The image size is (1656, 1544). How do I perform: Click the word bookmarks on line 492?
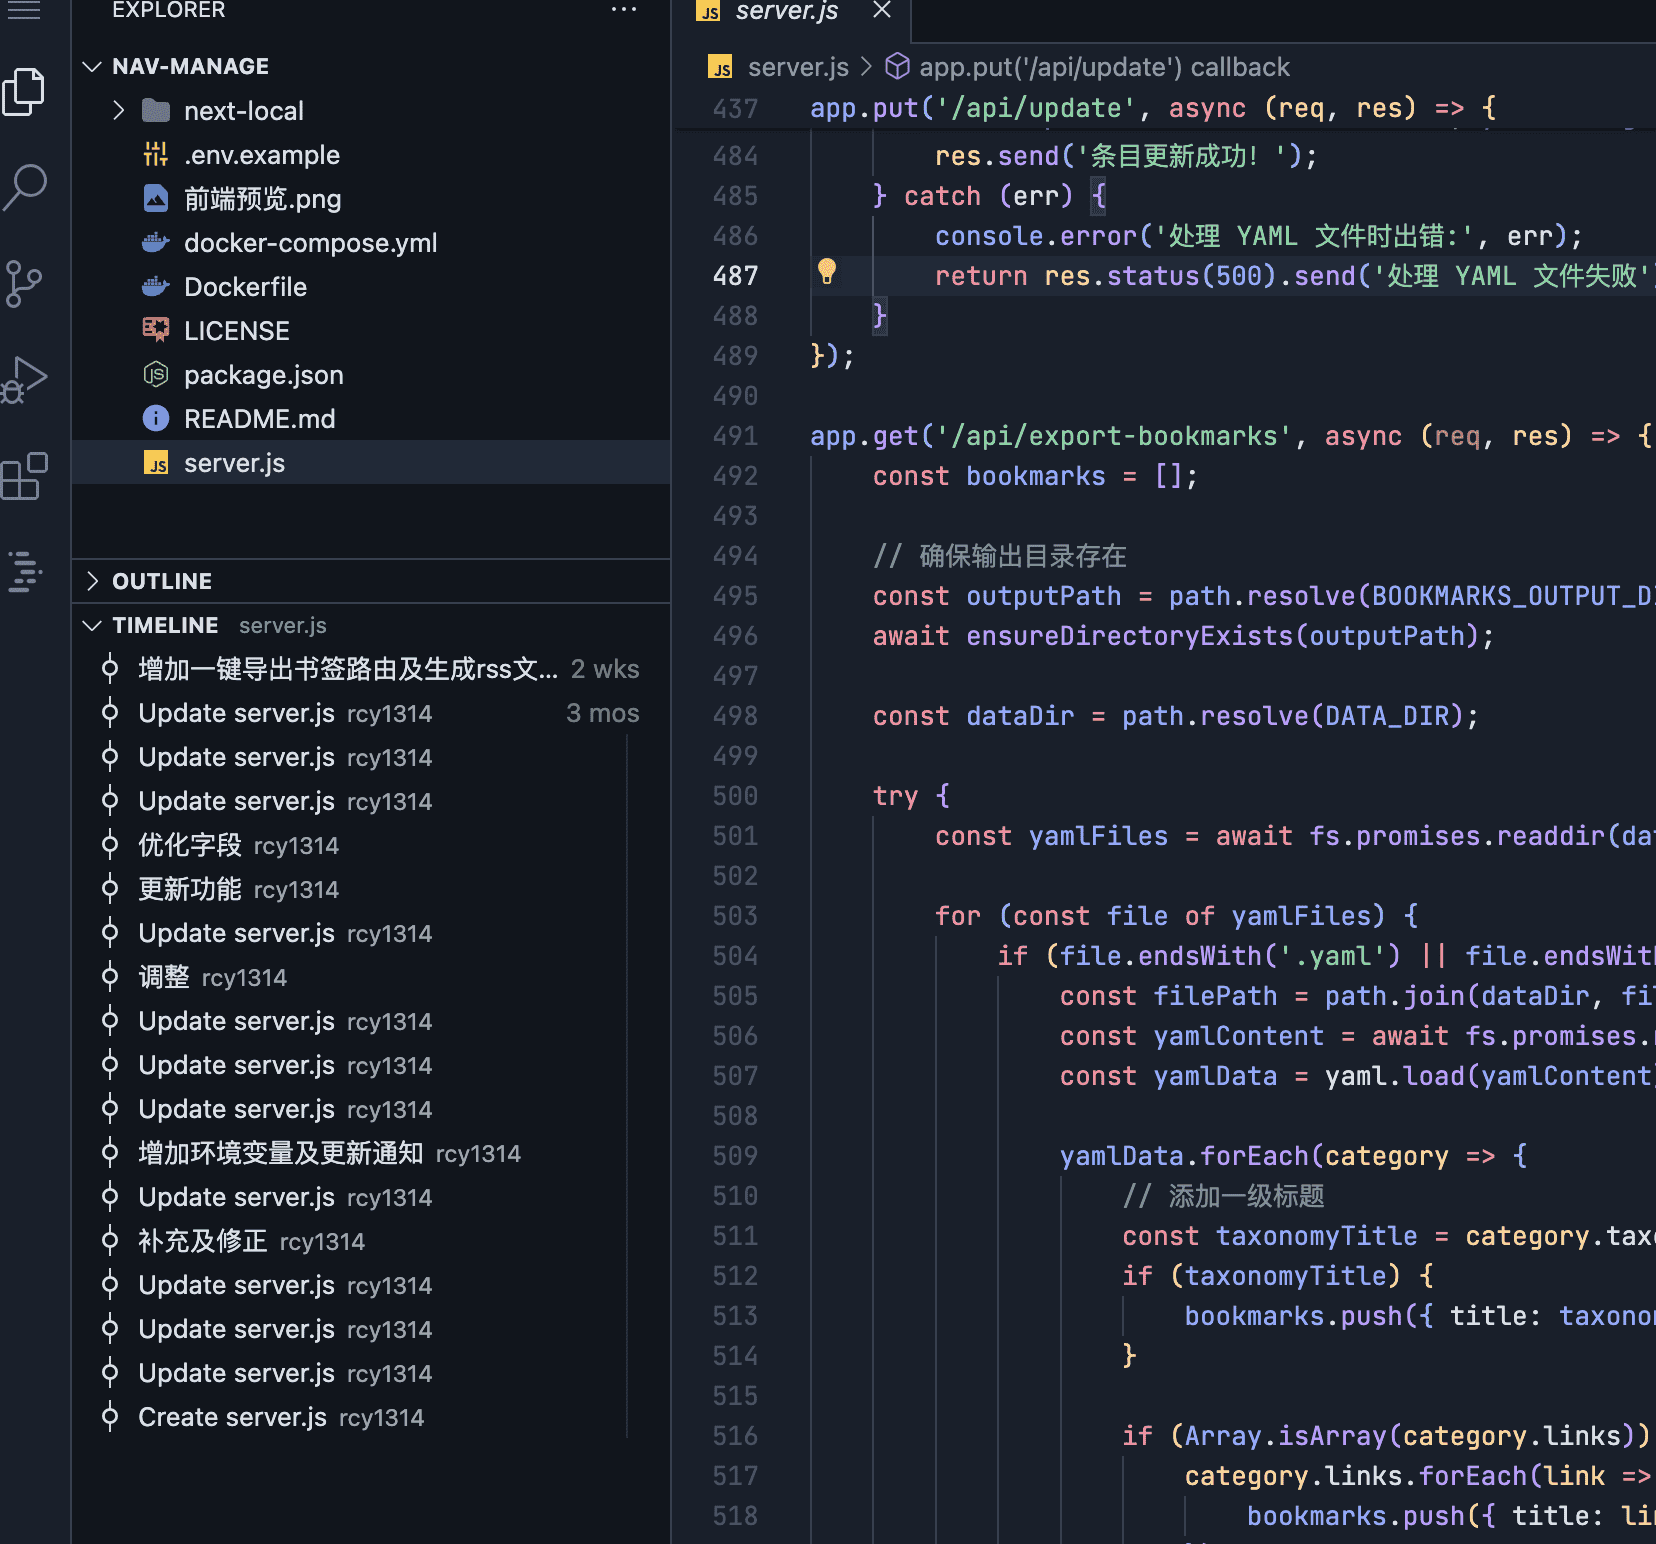point(1035,476)
